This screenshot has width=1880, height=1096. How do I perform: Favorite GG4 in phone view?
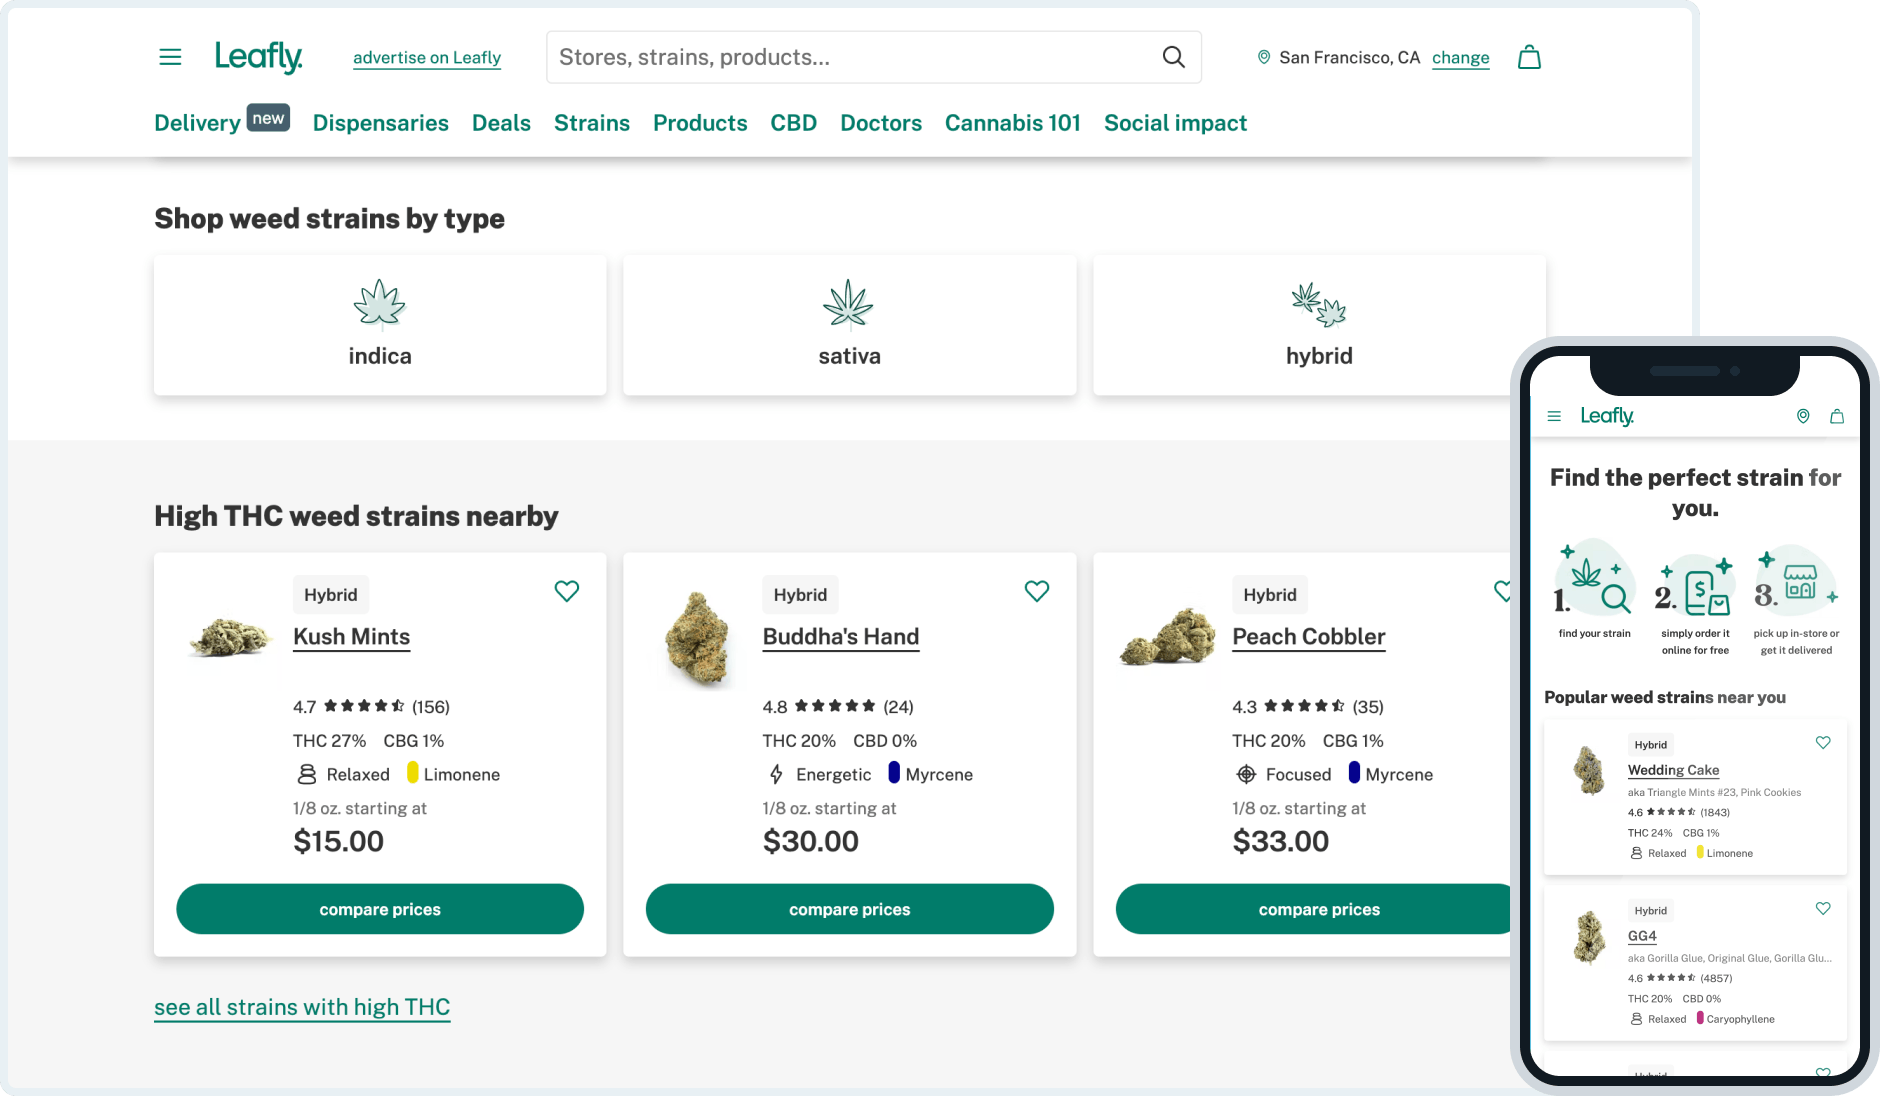click(1823, 908)
